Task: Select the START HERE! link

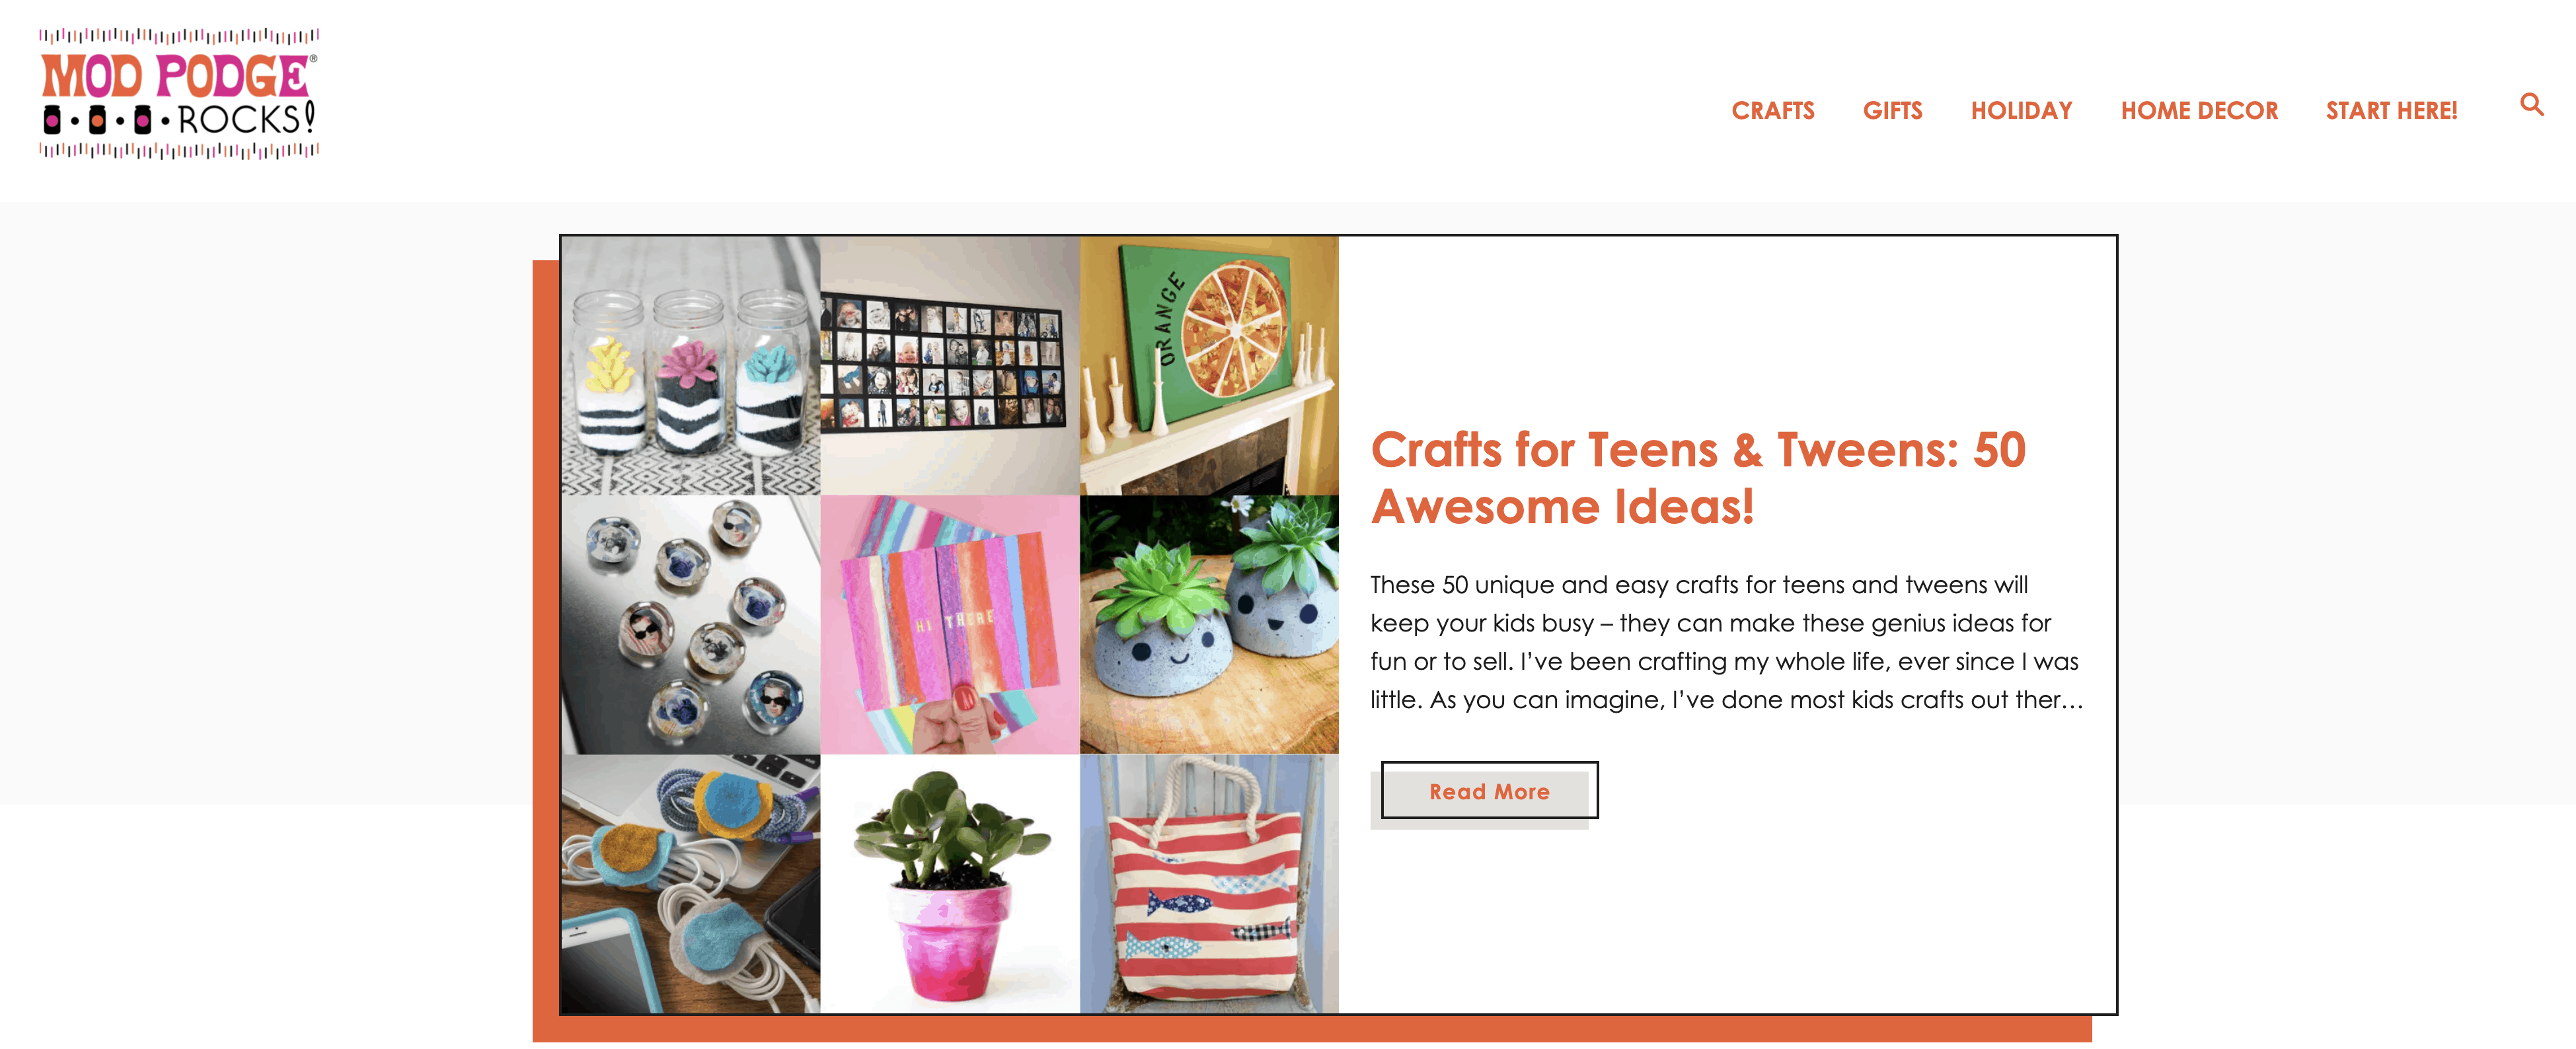Action: coord(2391,111)
